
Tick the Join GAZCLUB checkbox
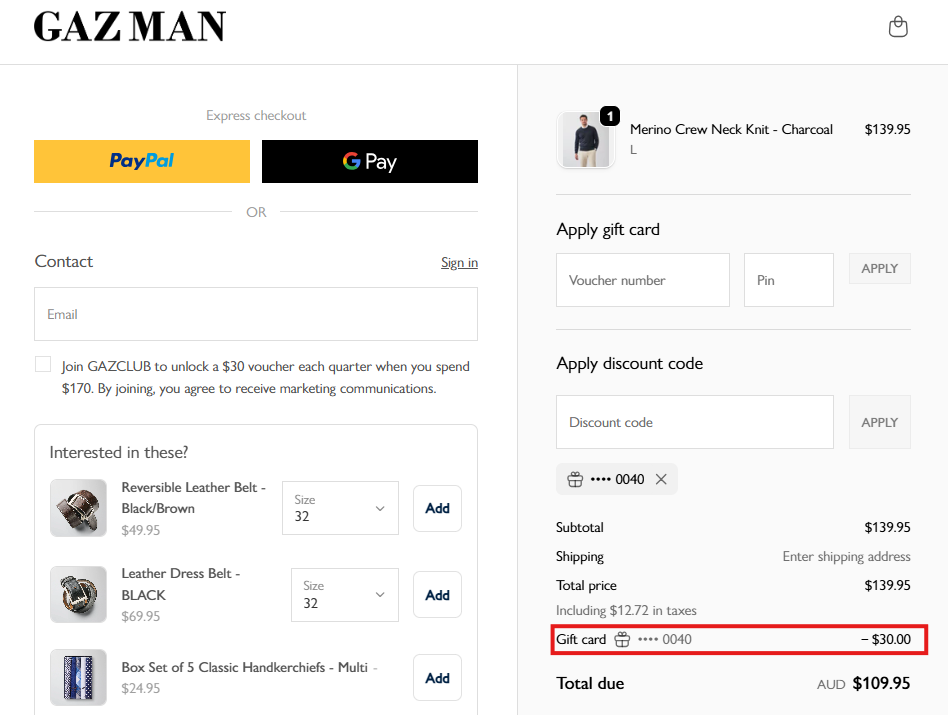click(43, 365)
